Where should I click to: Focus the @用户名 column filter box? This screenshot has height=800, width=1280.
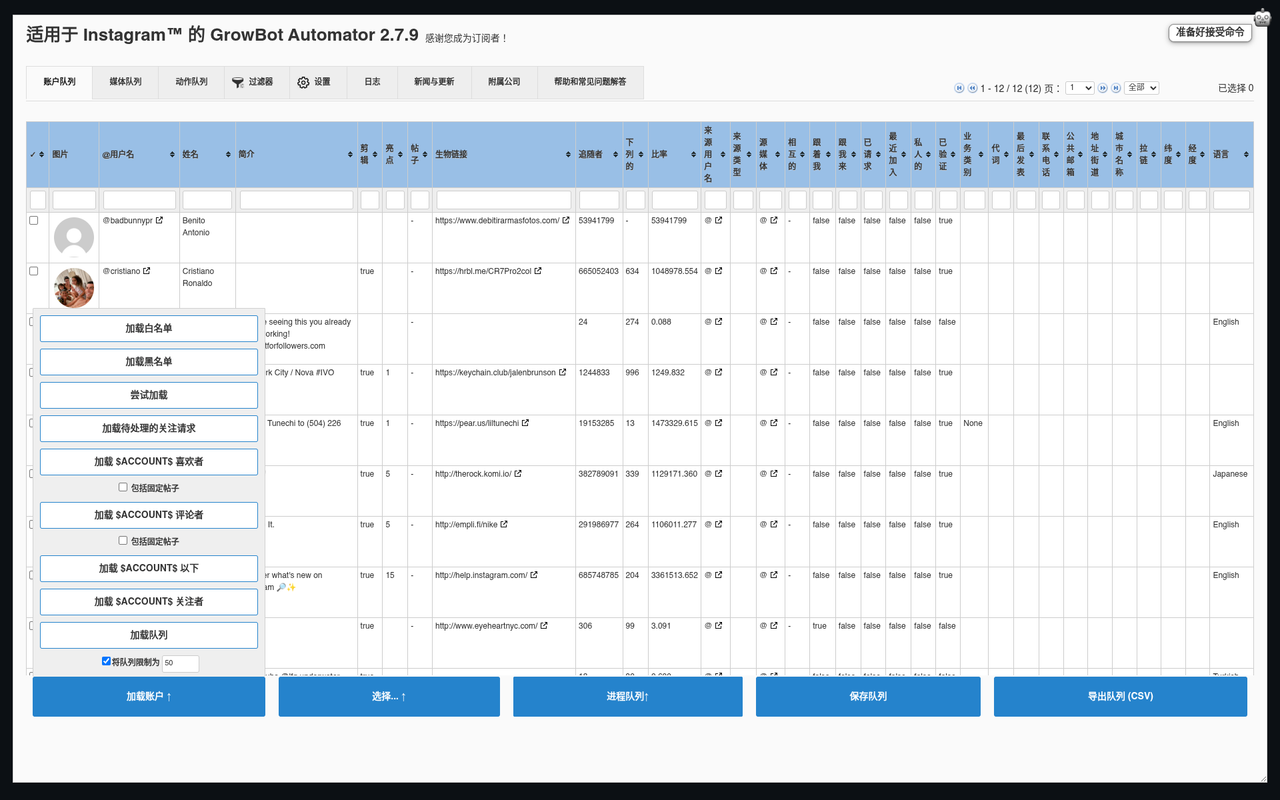click(x=139, y=200)
